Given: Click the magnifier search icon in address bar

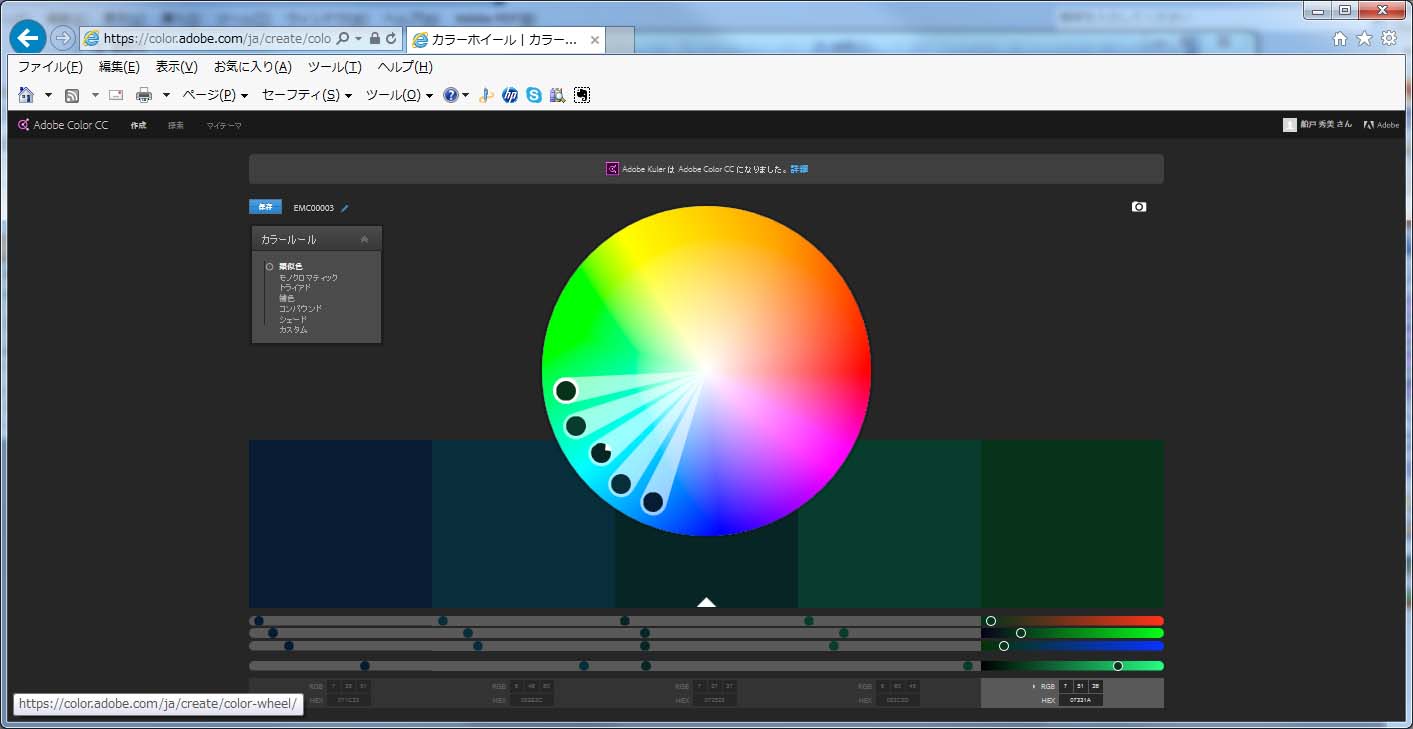Looking at the screenshot, I should (x=343, y=38).
